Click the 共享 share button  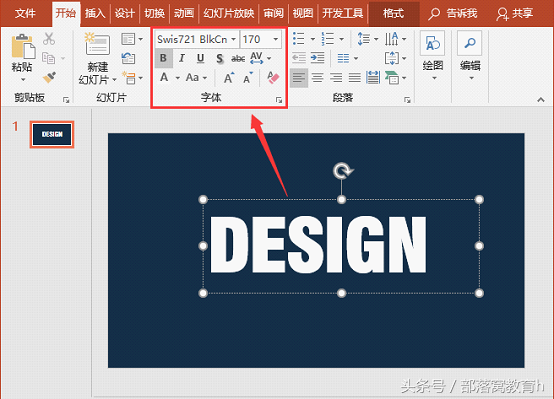coord(514,14)
